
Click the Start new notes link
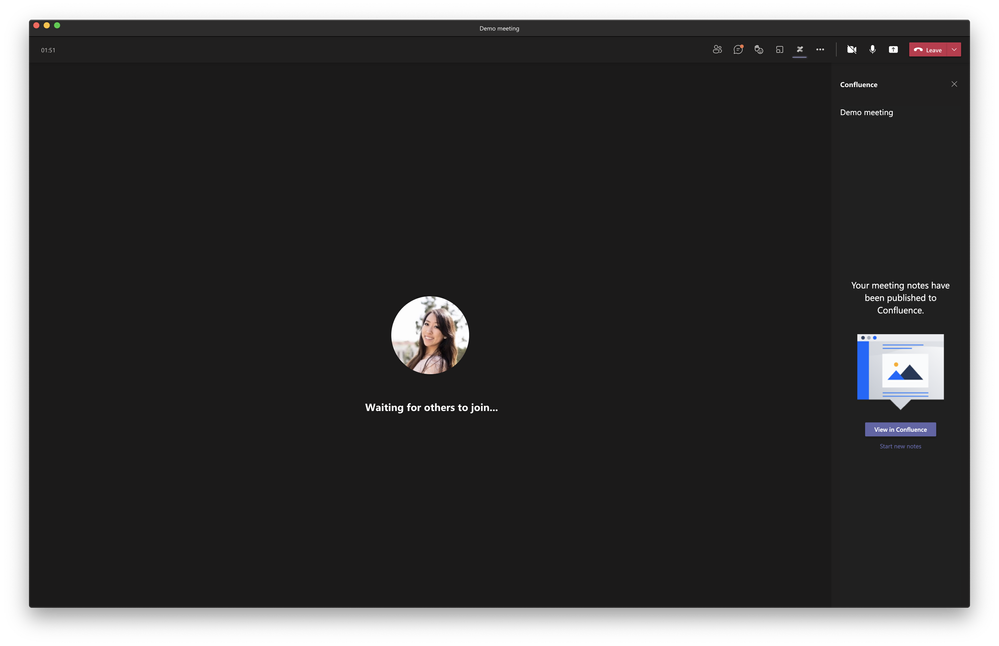coord(900,447)
